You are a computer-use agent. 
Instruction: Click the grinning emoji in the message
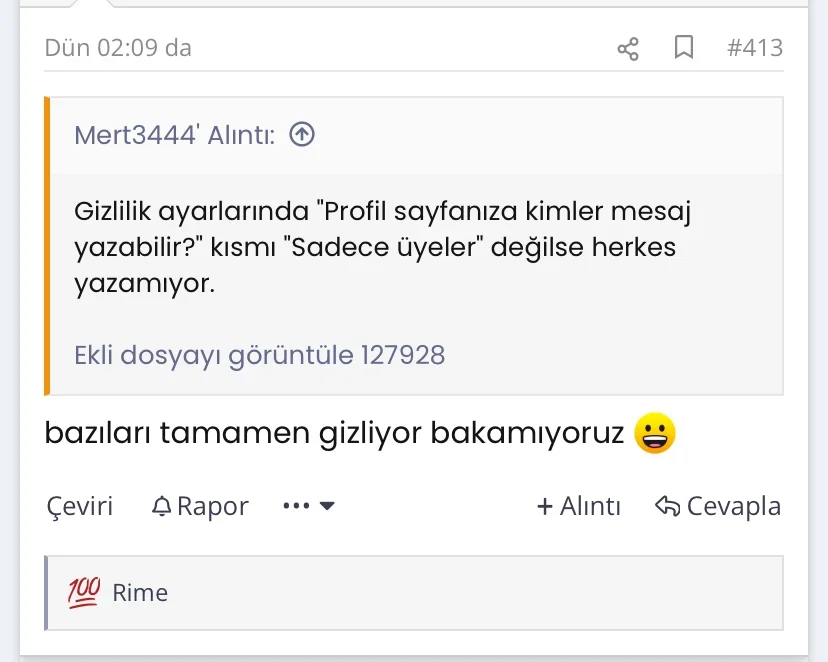coord(655,434)
